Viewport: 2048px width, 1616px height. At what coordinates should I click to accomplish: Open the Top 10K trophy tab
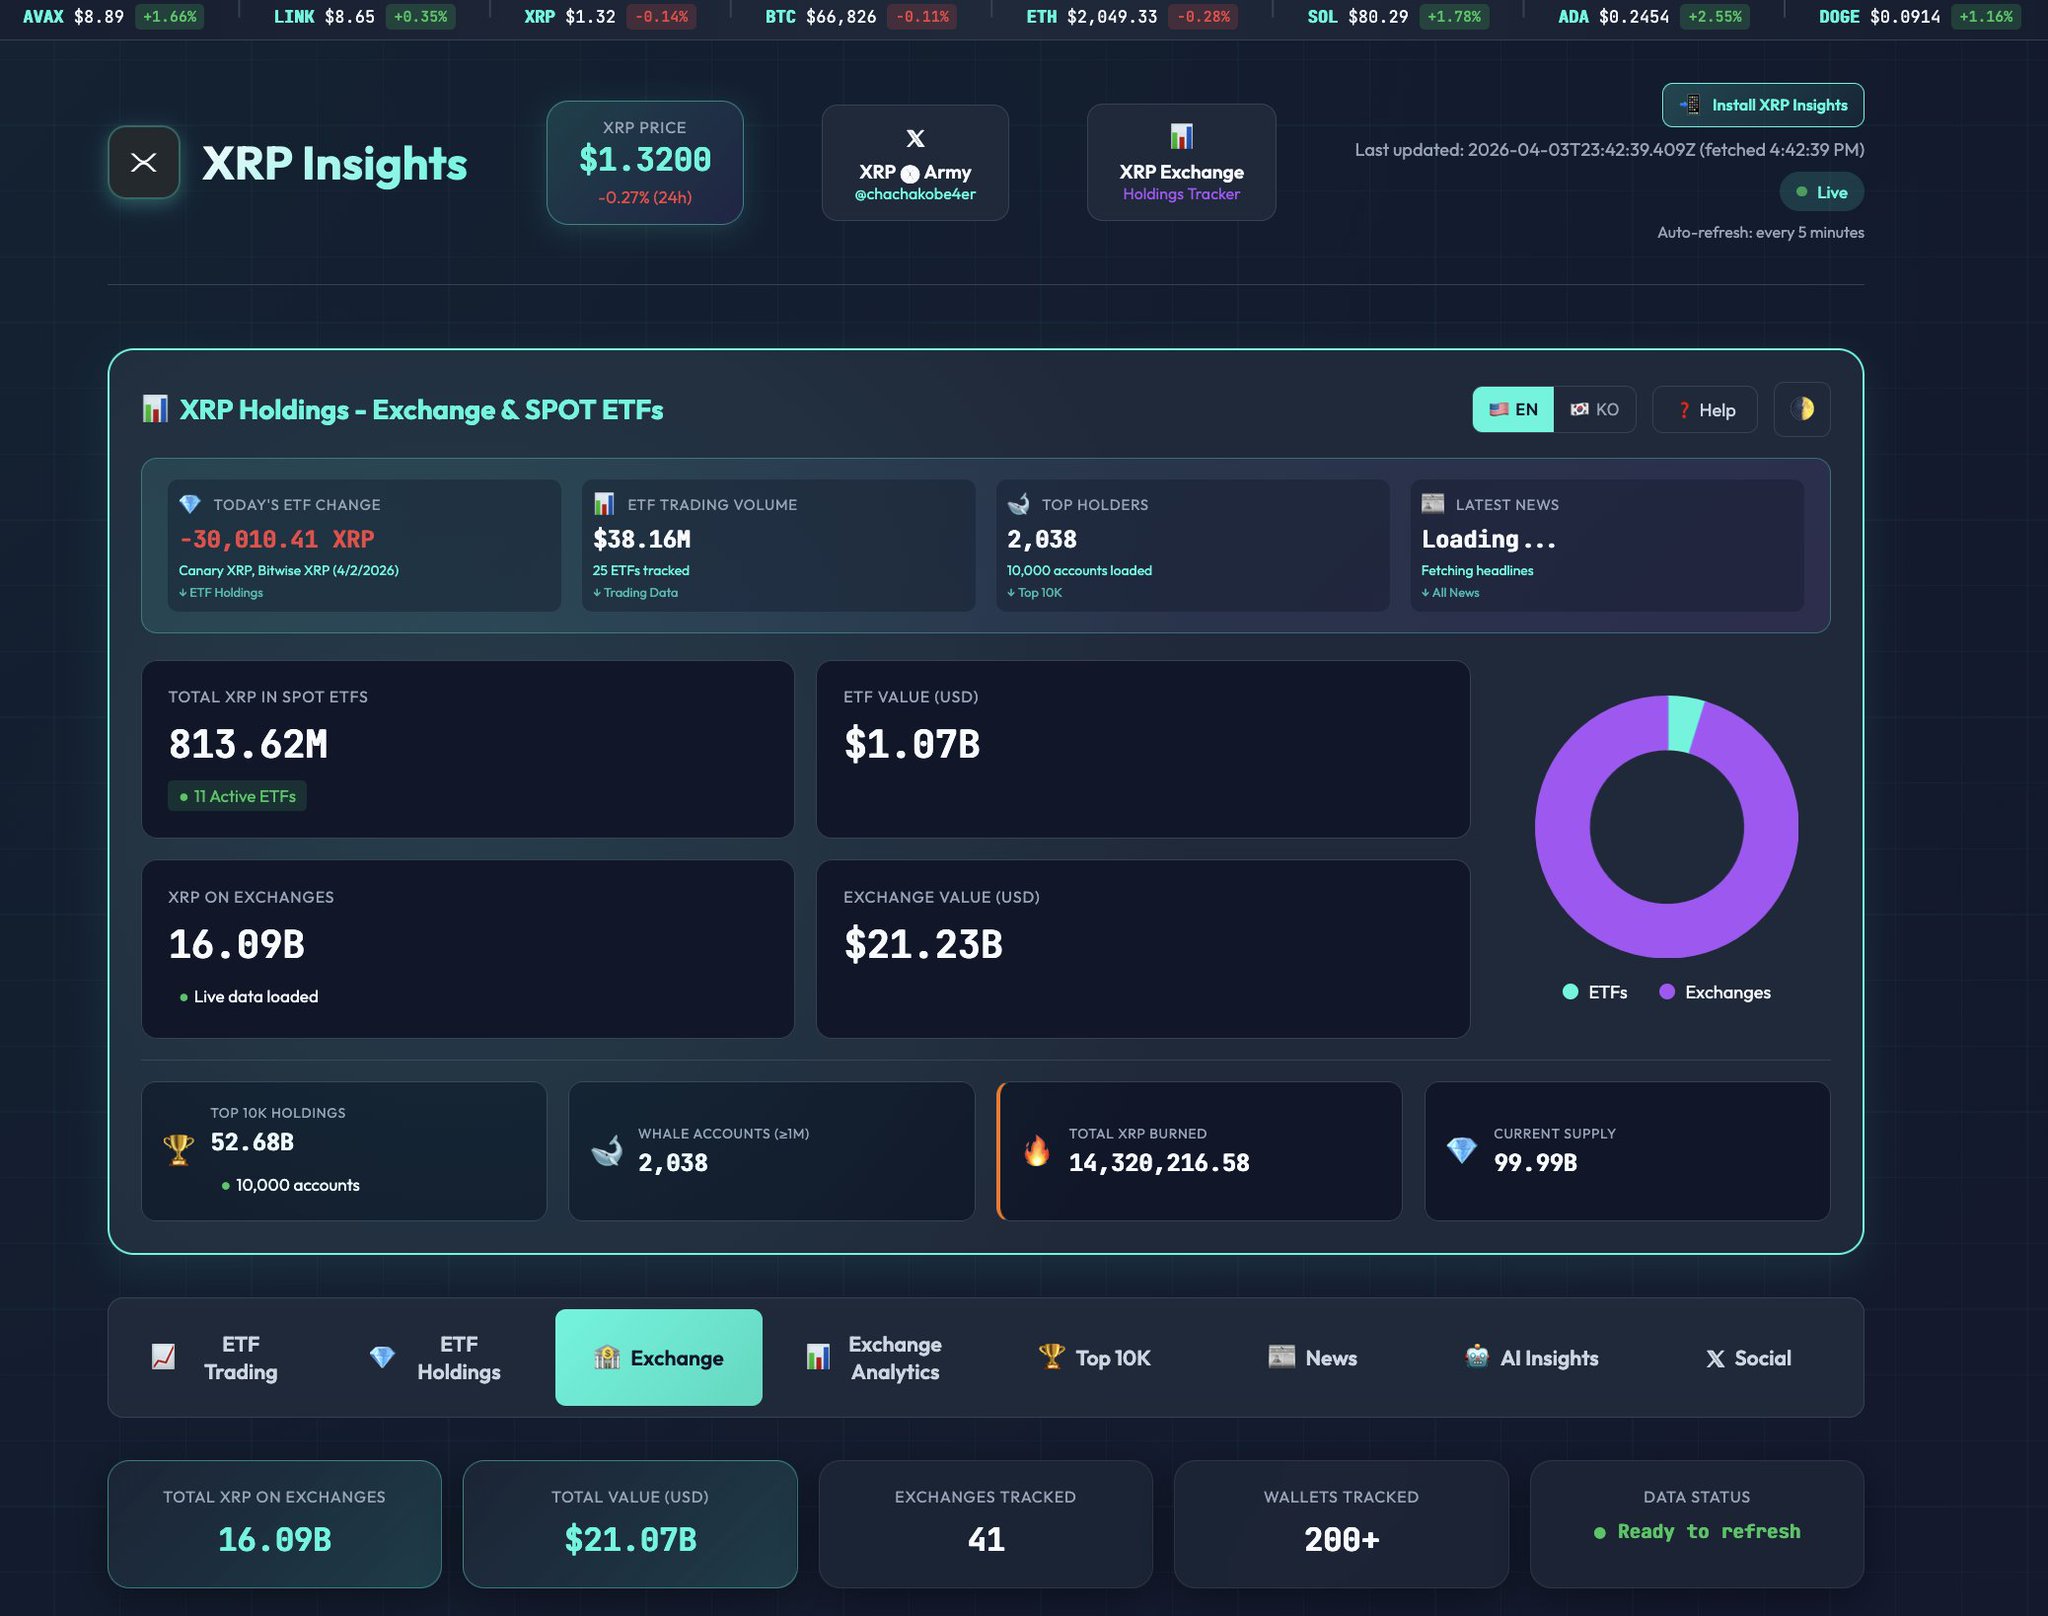[x=1095, y=1357]
